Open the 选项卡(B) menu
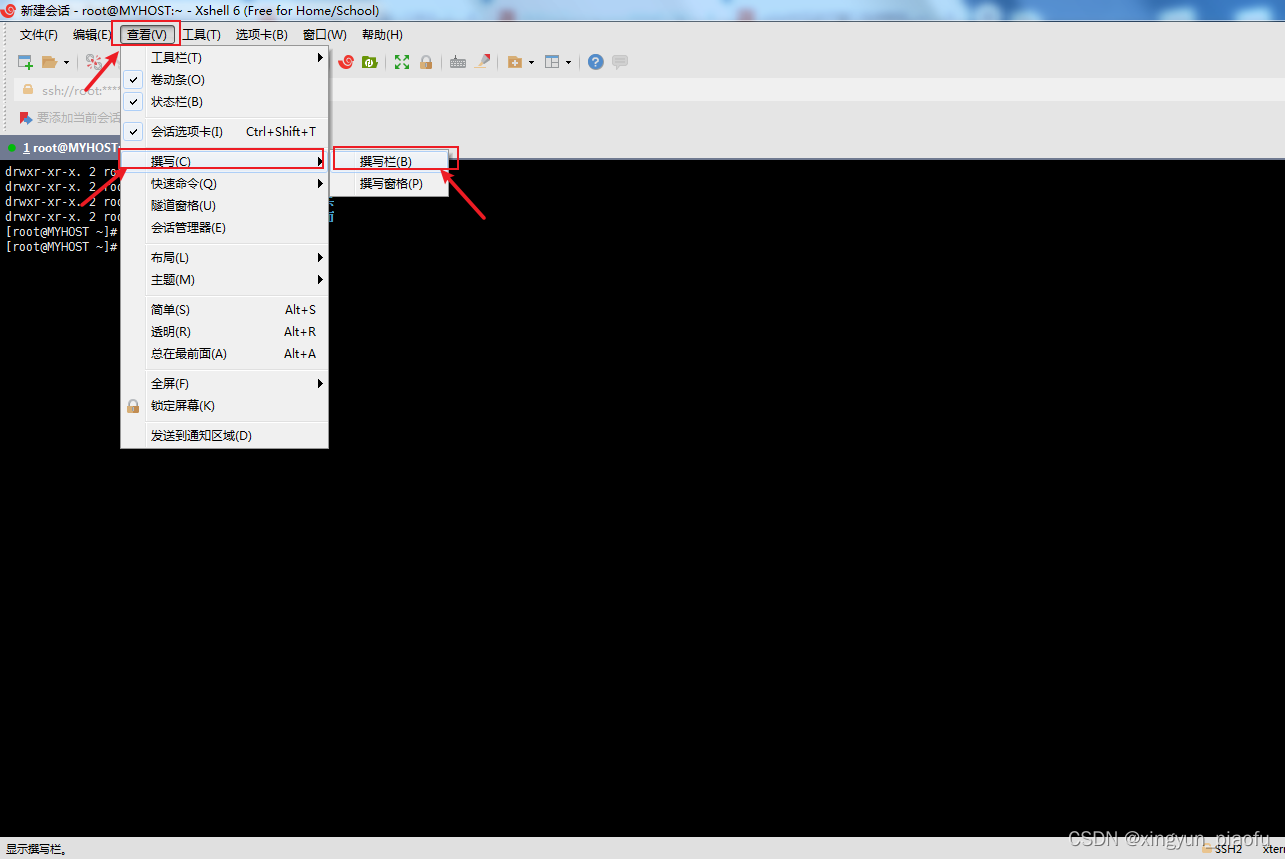The height and width of the screenshot is (859, 1285). [262, 35]
